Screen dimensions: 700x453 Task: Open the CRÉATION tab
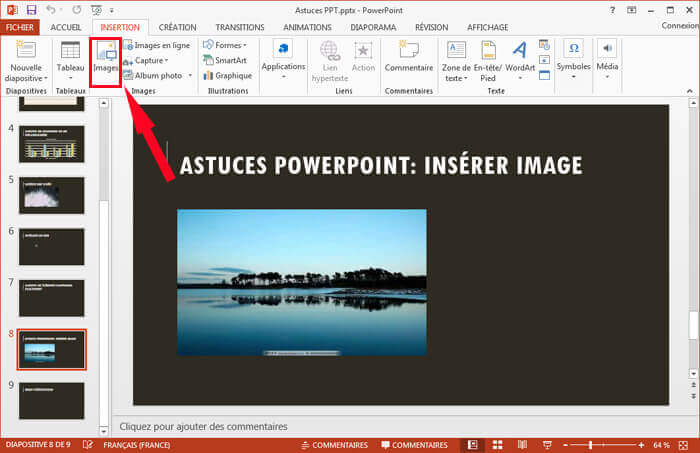[177, 27]
